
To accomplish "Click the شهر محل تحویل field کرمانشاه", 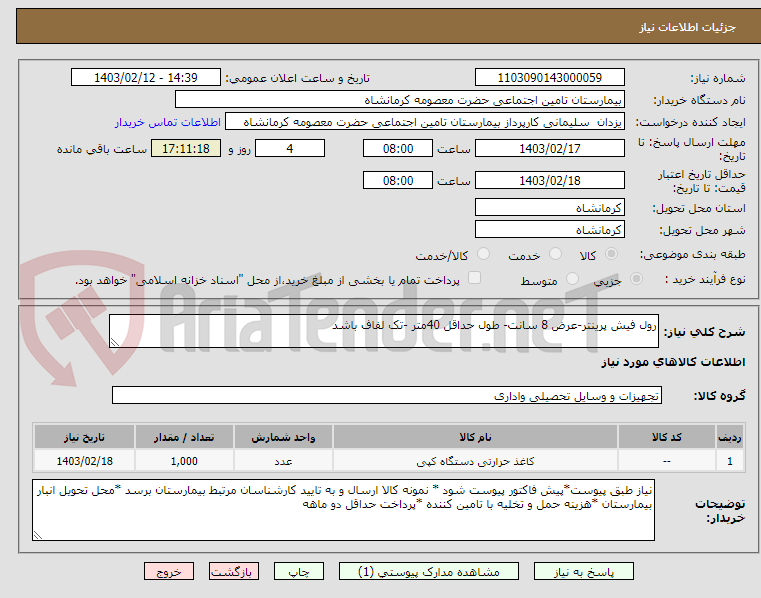I will [x=549, y=230].
